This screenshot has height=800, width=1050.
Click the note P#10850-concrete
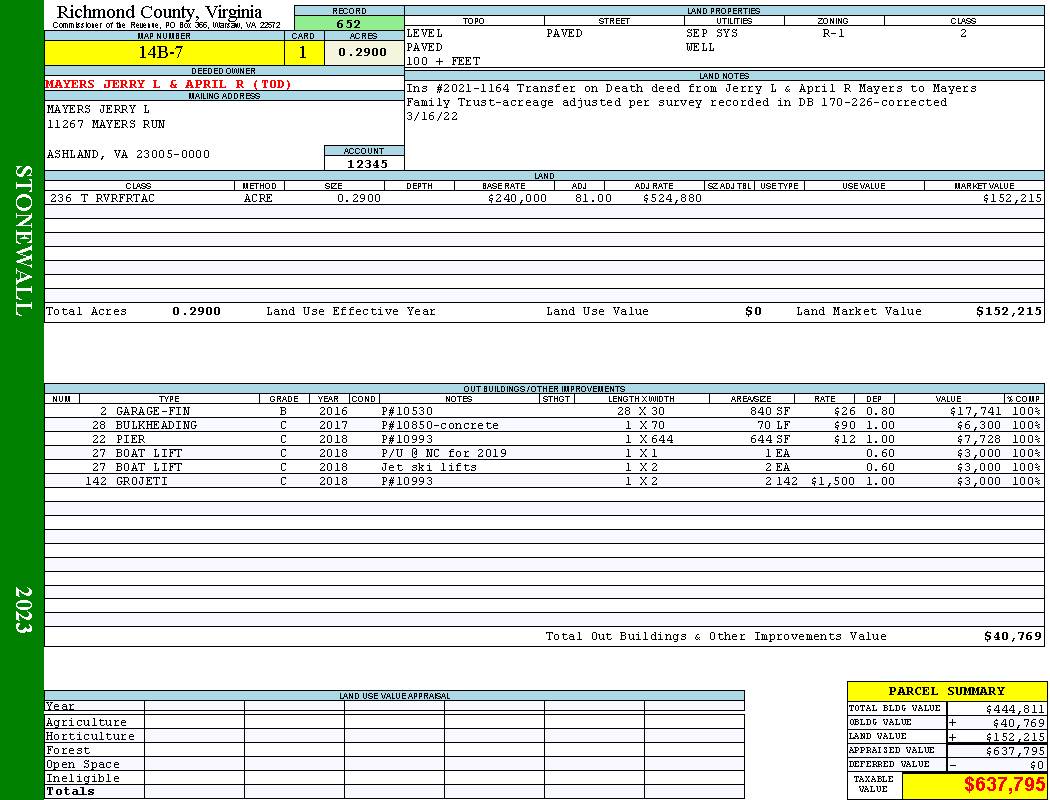[440, 425]
